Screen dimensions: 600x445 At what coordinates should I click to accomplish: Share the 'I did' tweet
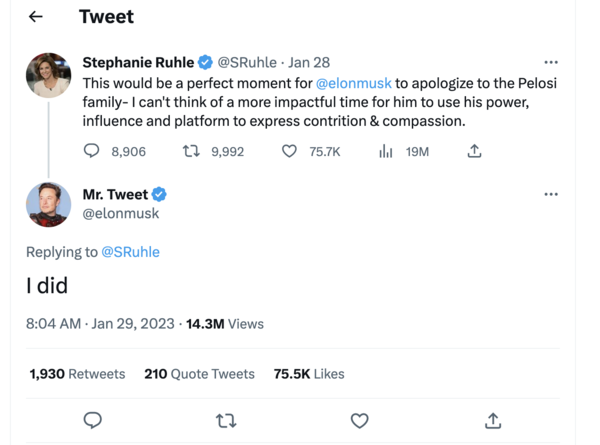coord(493,420)
